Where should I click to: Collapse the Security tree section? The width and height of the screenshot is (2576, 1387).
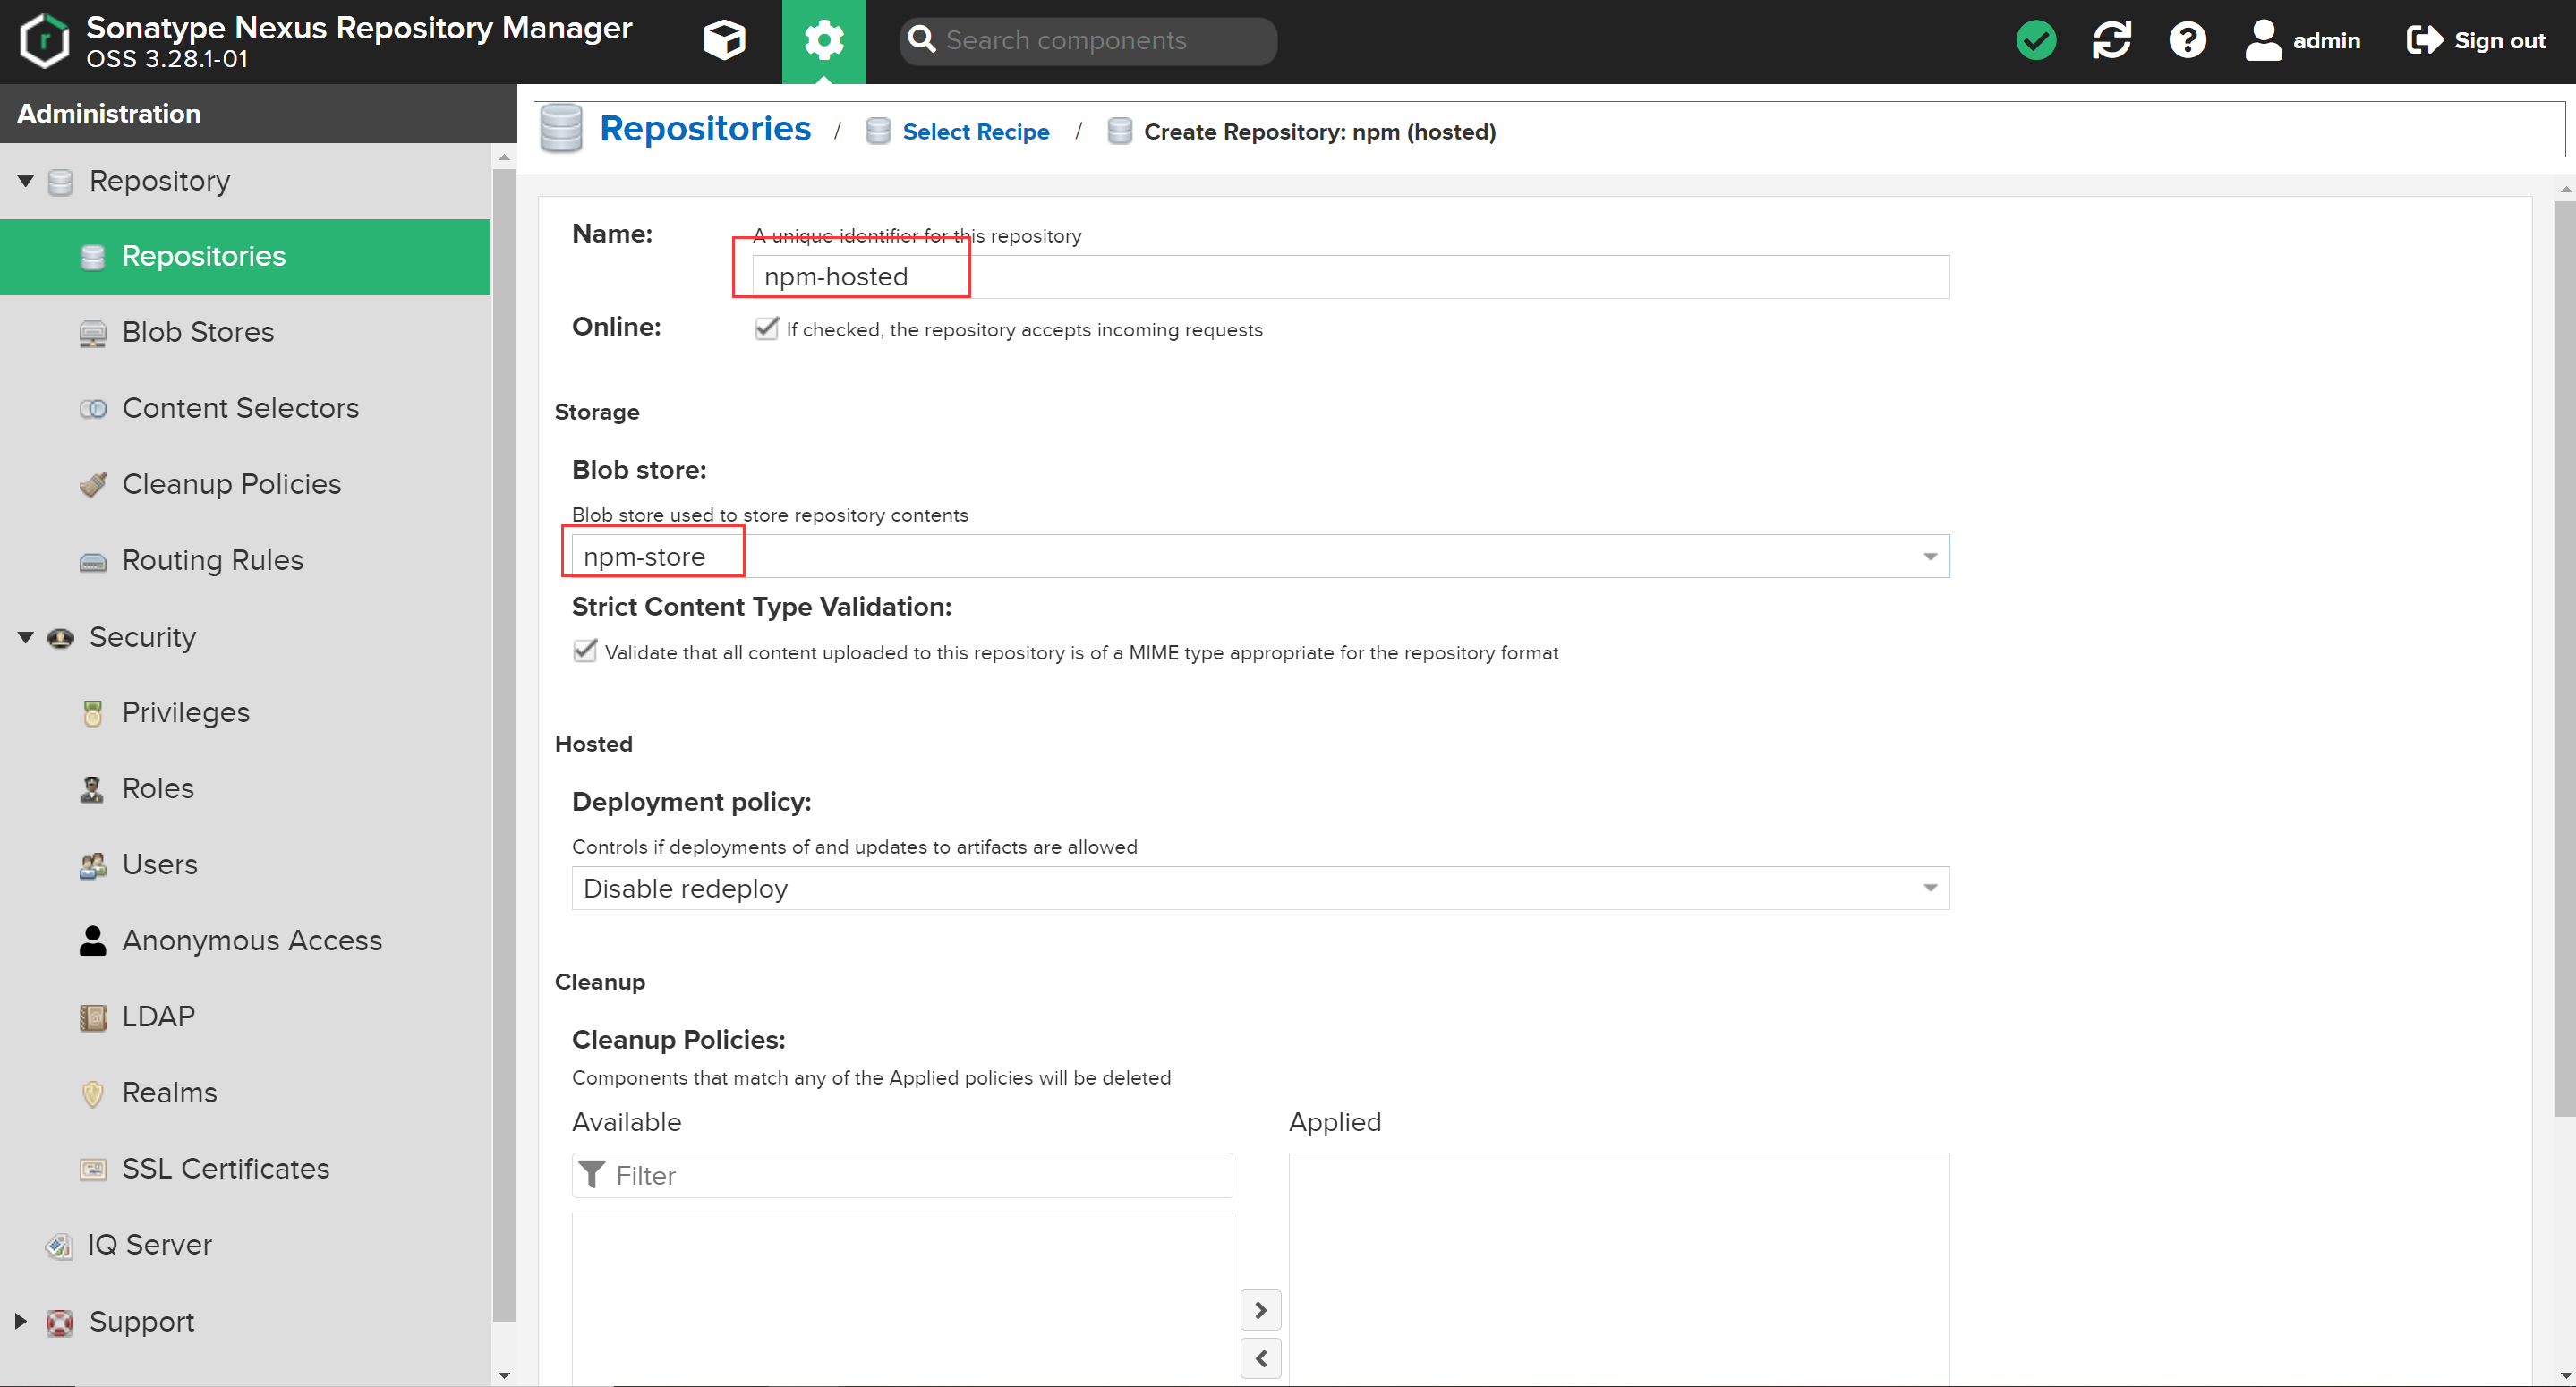[x=26, y=637]
